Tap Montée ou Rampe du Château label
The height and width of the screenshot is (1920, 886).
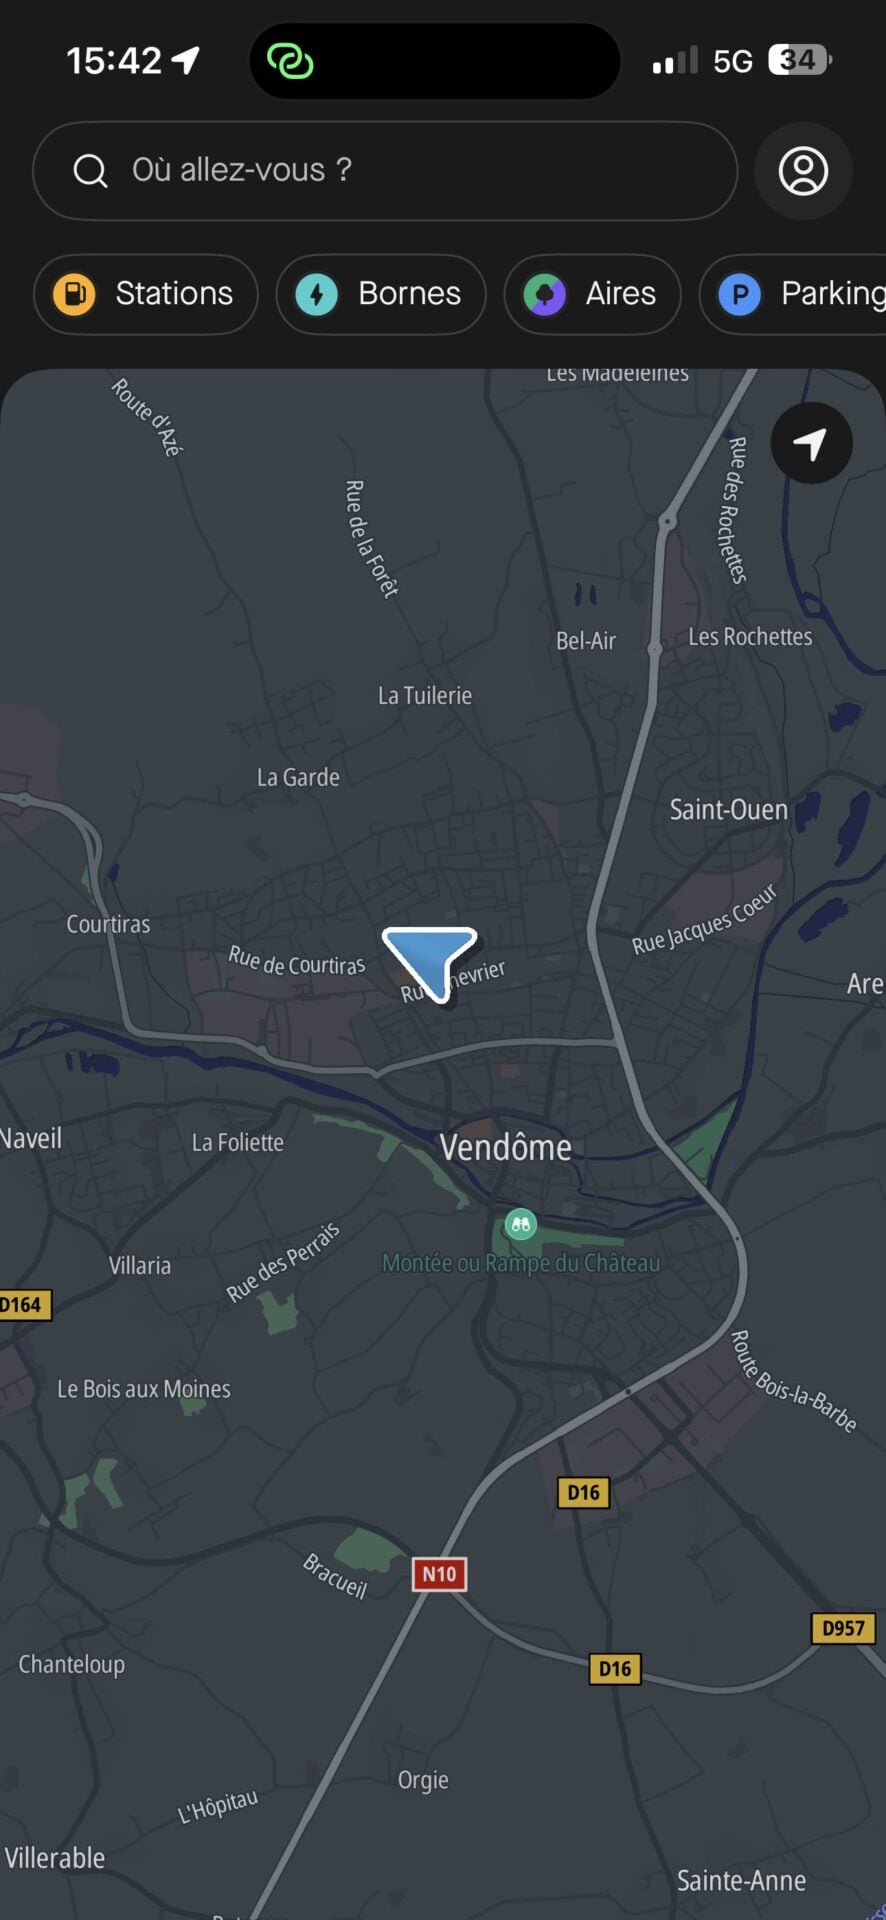coord(521,1263)
